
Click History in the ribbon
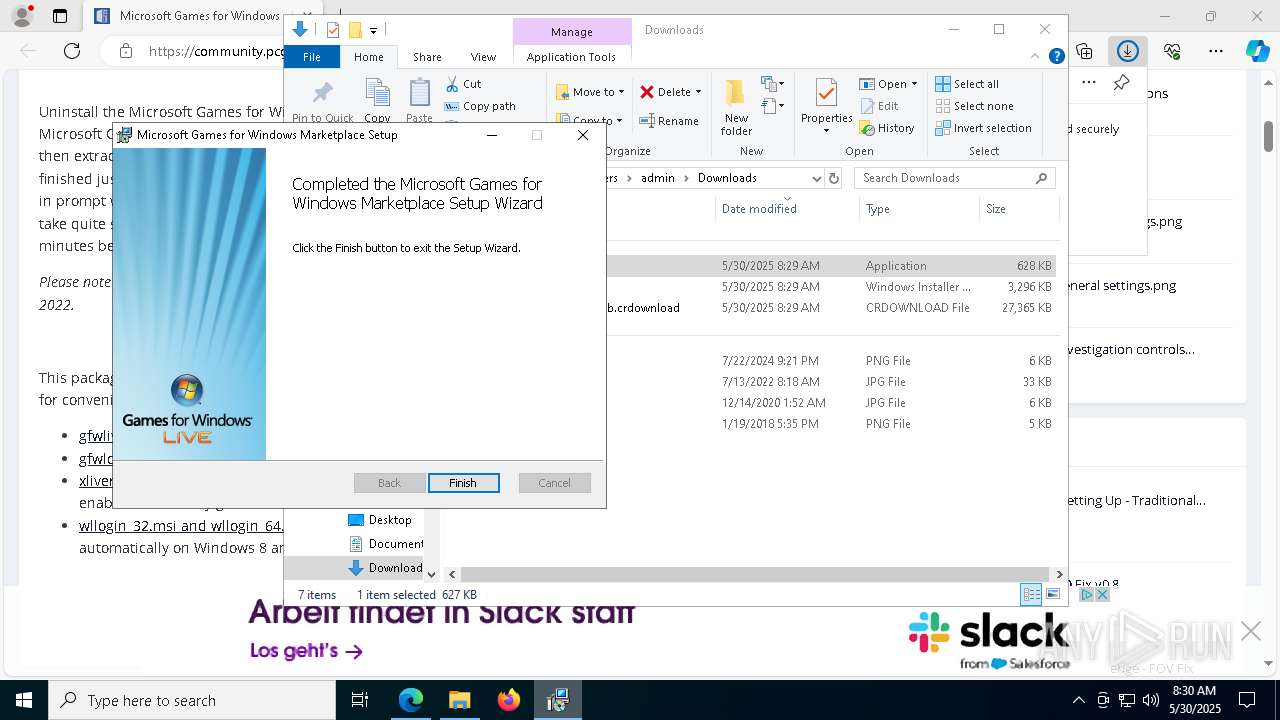click(886, 128)
